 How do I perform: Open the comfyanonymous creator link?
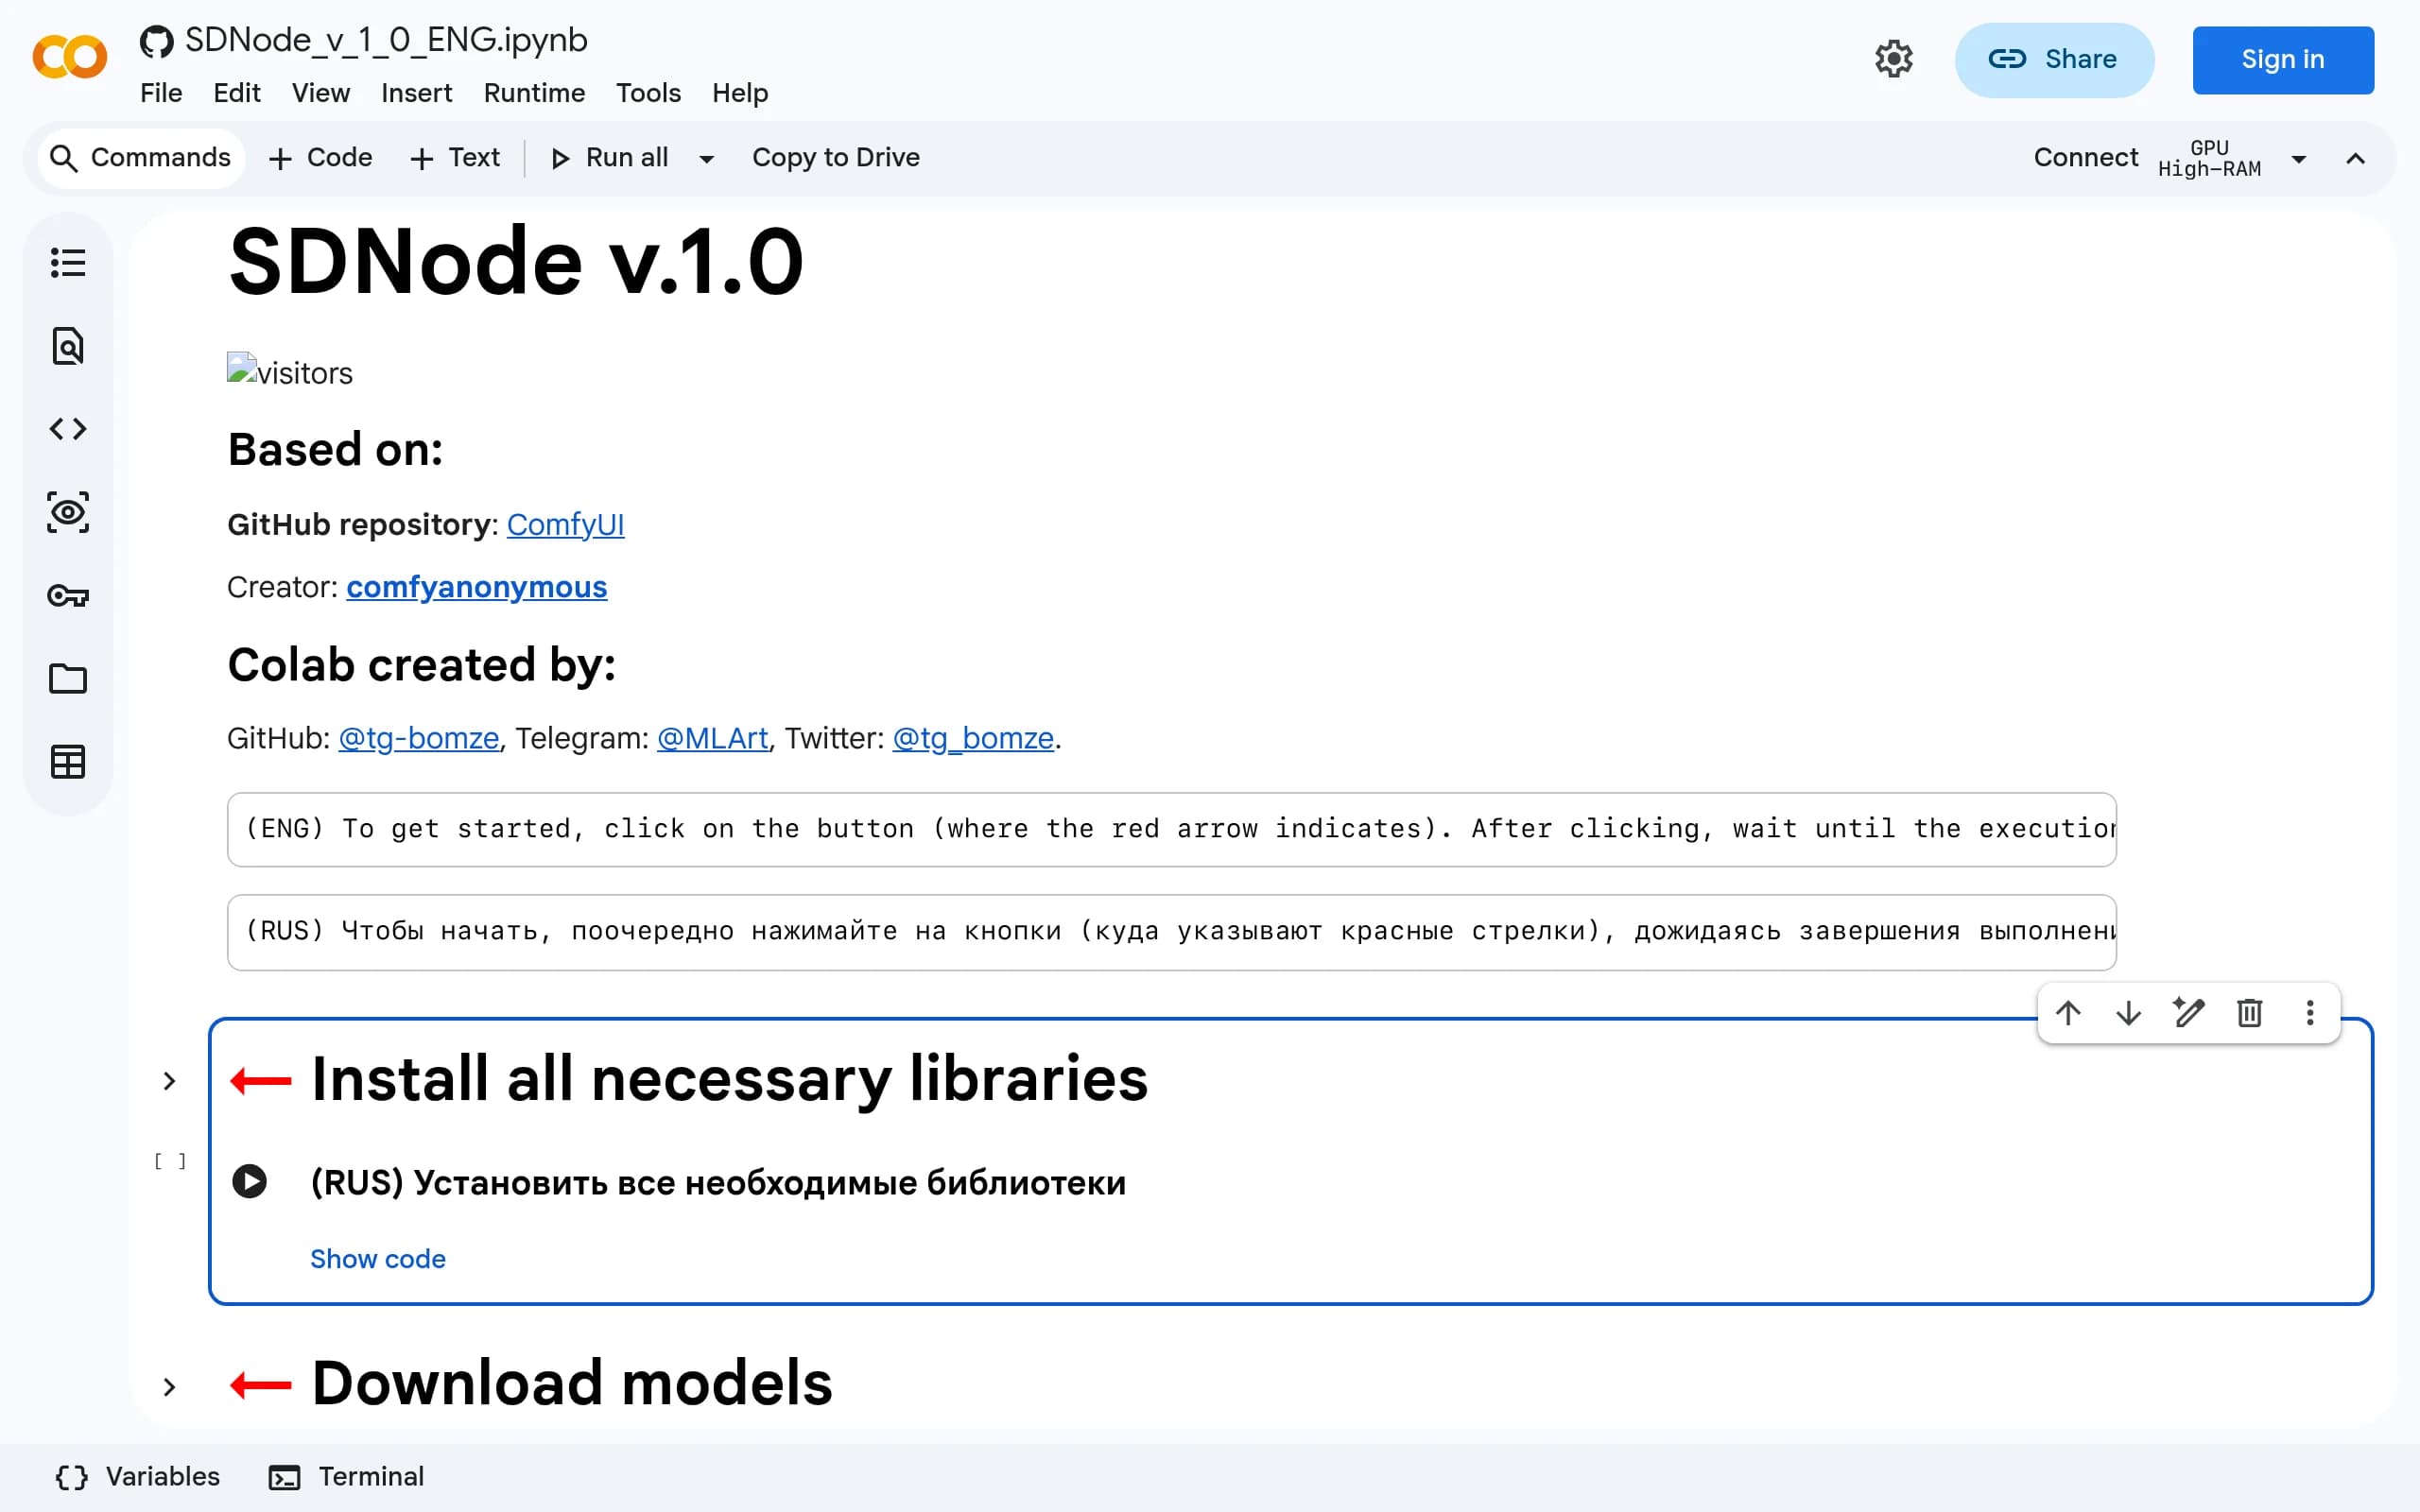click(x=477, y=587)
